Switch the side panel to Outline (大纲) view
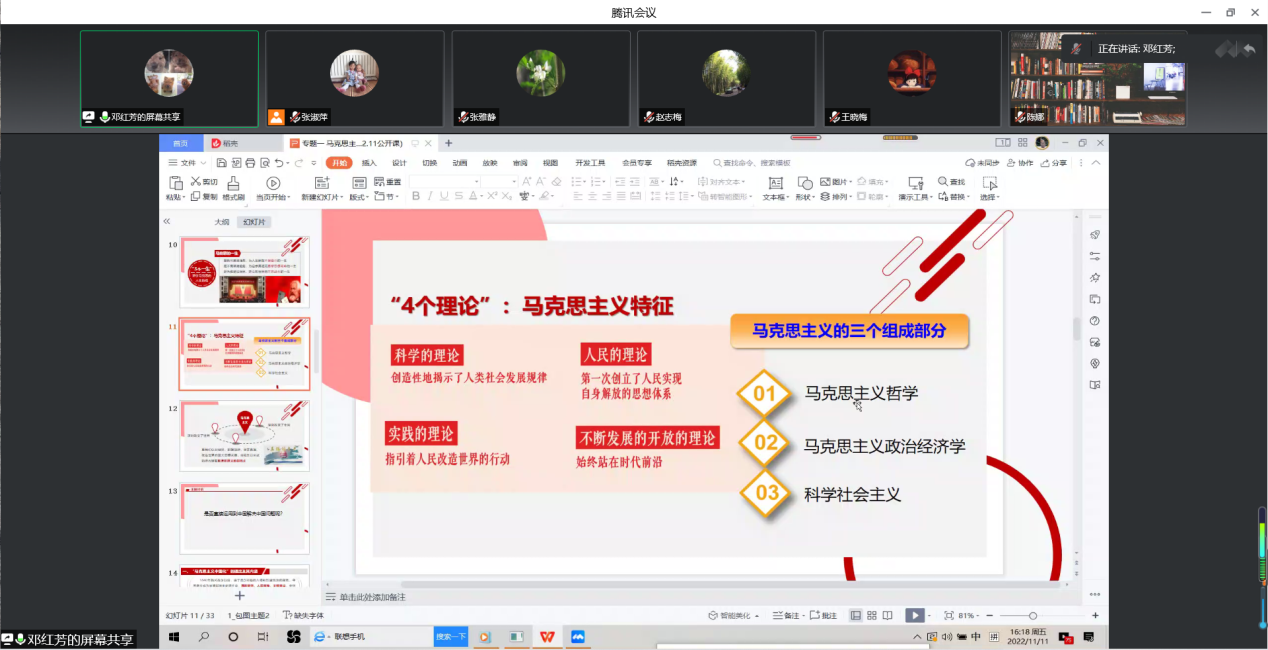 221,222
